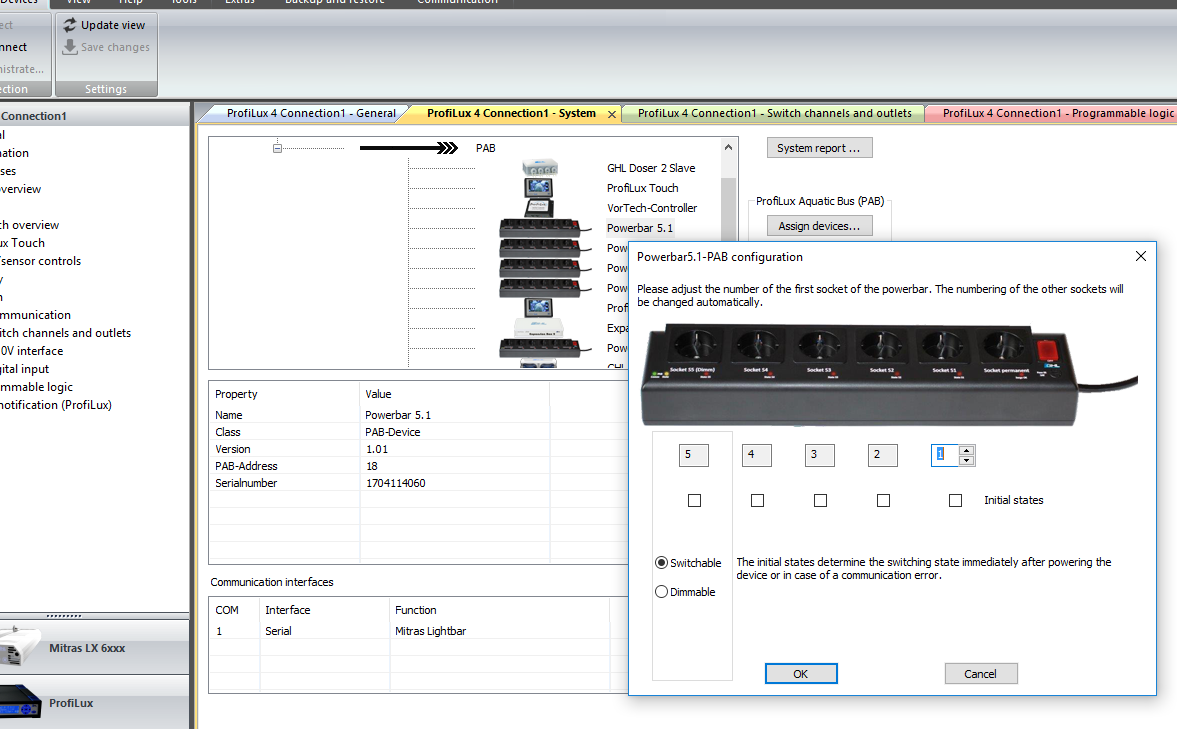Select the Connection1 header in sidebar
This screenshot has width=1177, height=729.
[x=34, y=116]
